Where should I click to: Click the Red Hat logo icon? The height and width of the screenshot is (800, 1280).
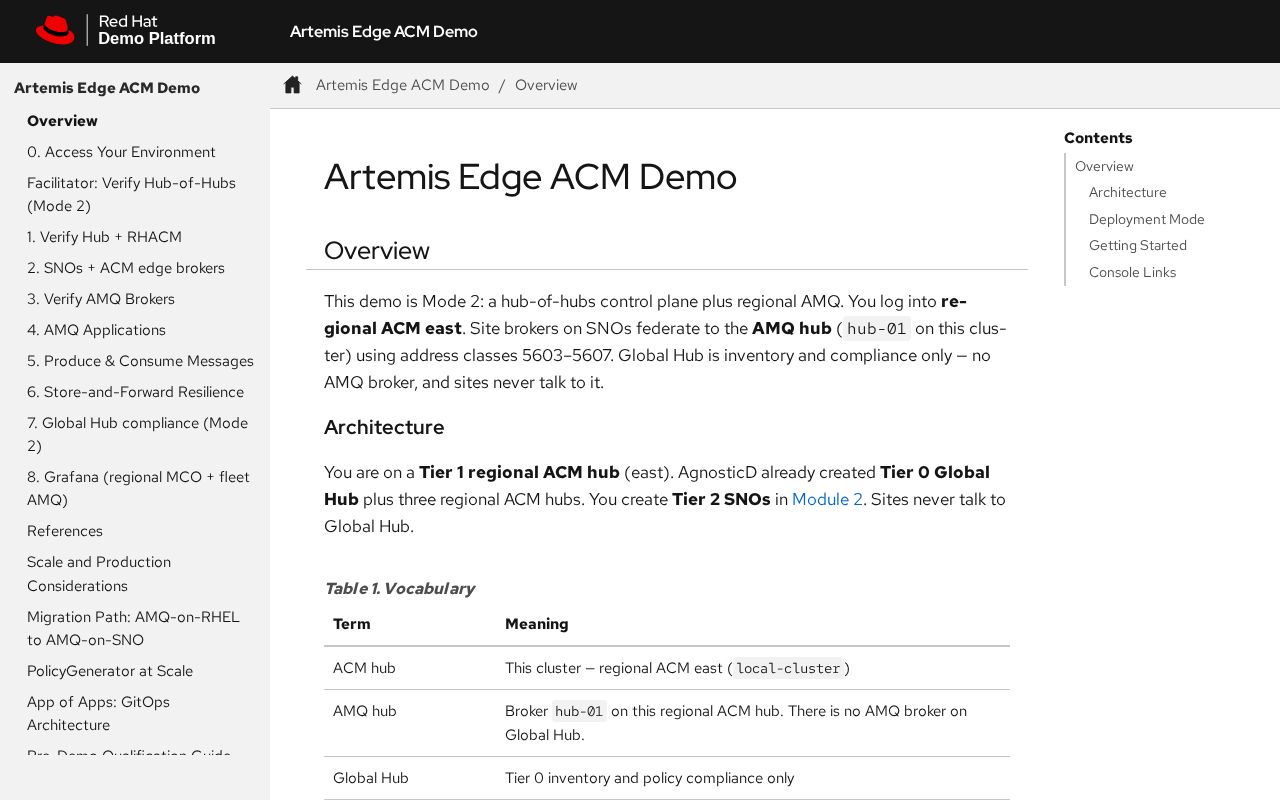55,30
